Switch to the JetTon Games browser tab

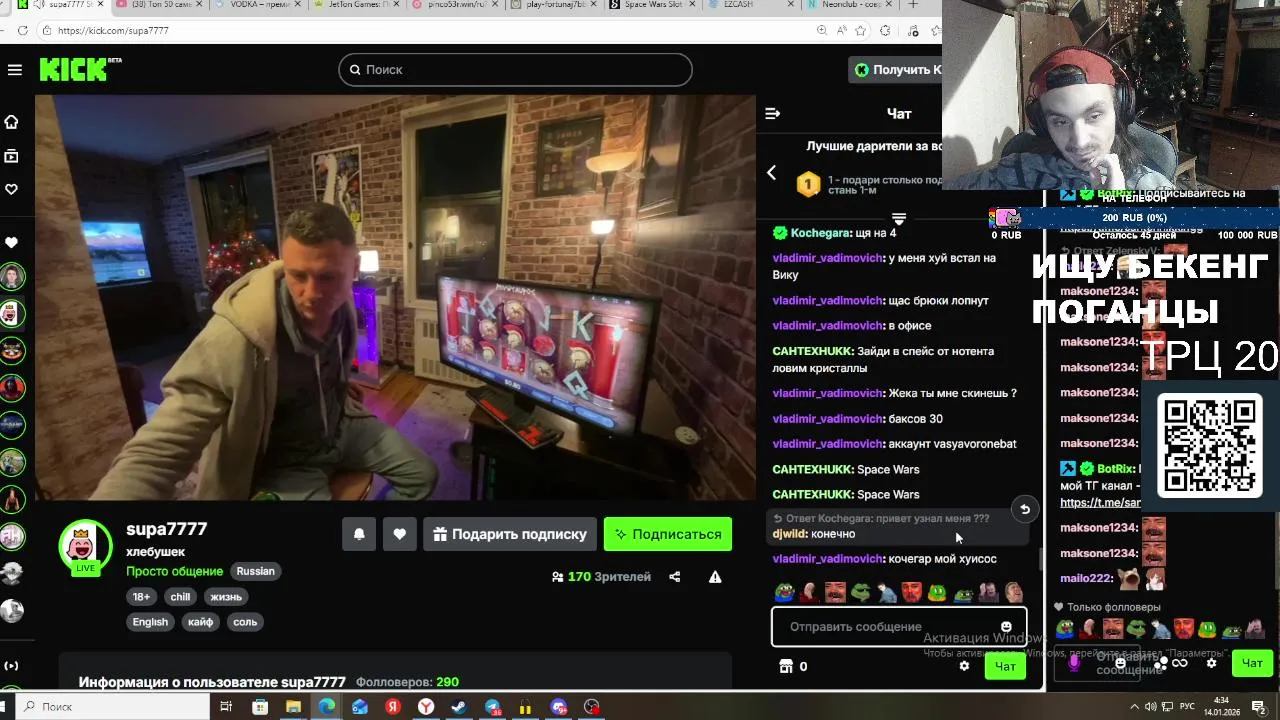[357, 5]
